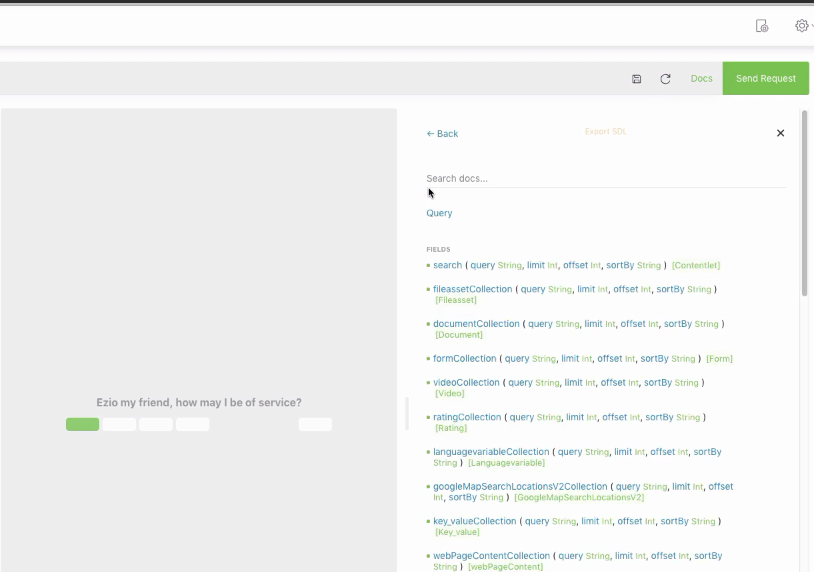Select the key_valueCollection field
Viewport: 814px width, 572px height.
(474, 521)
